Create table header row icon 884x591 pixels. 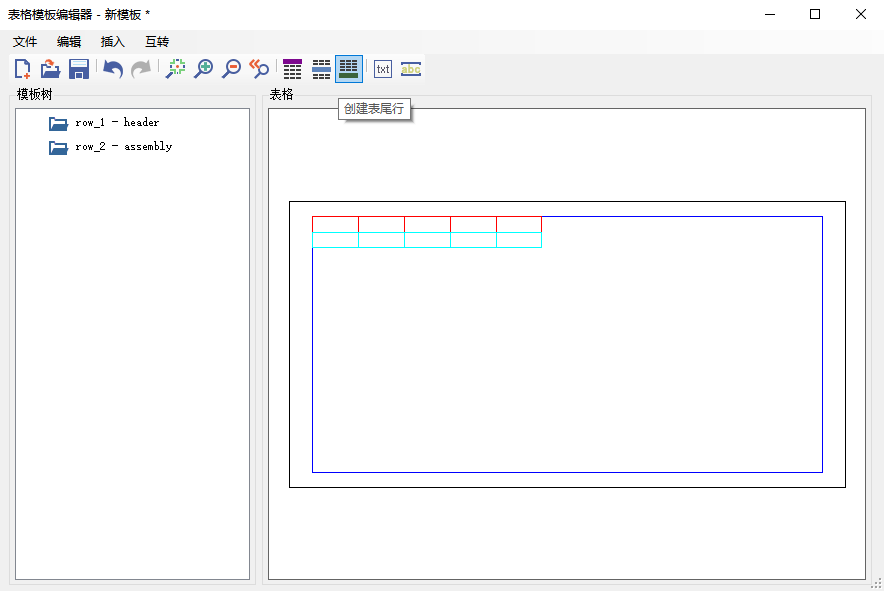[293, 69]
